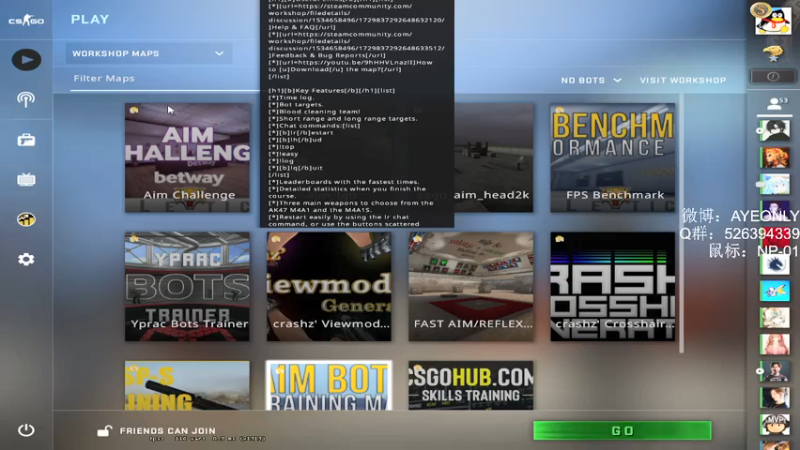
Task: Select the FAST AIM/REFLEX map
Action: [x=471, y=286]
